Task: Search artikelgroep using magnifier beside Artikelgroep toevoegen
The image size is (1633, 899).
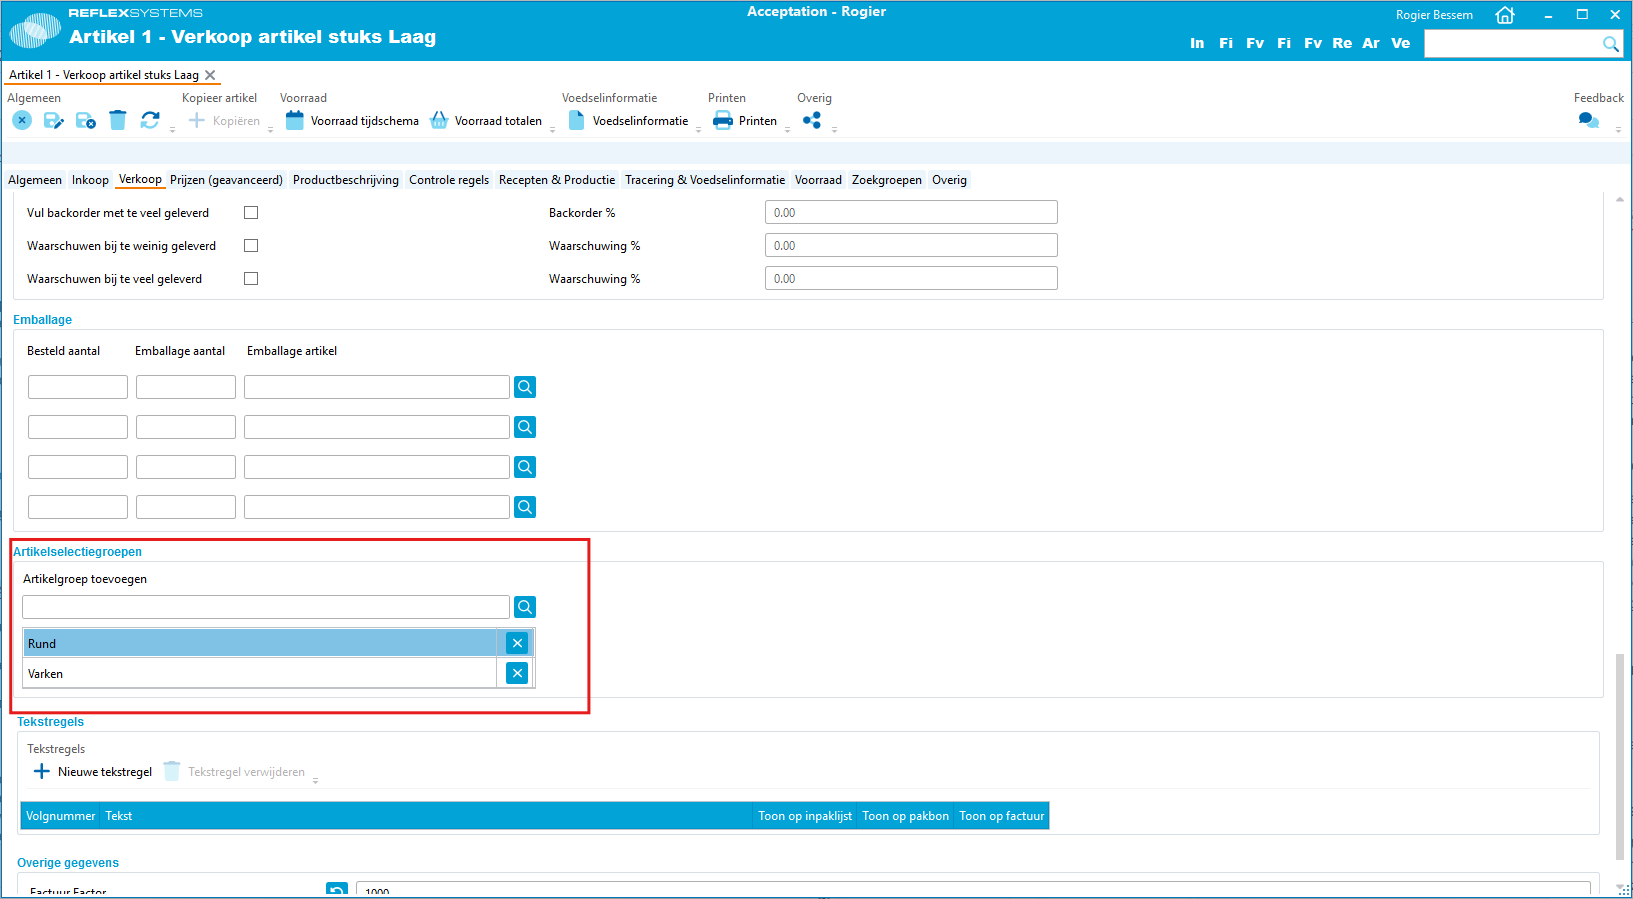Action: point(525,607)
